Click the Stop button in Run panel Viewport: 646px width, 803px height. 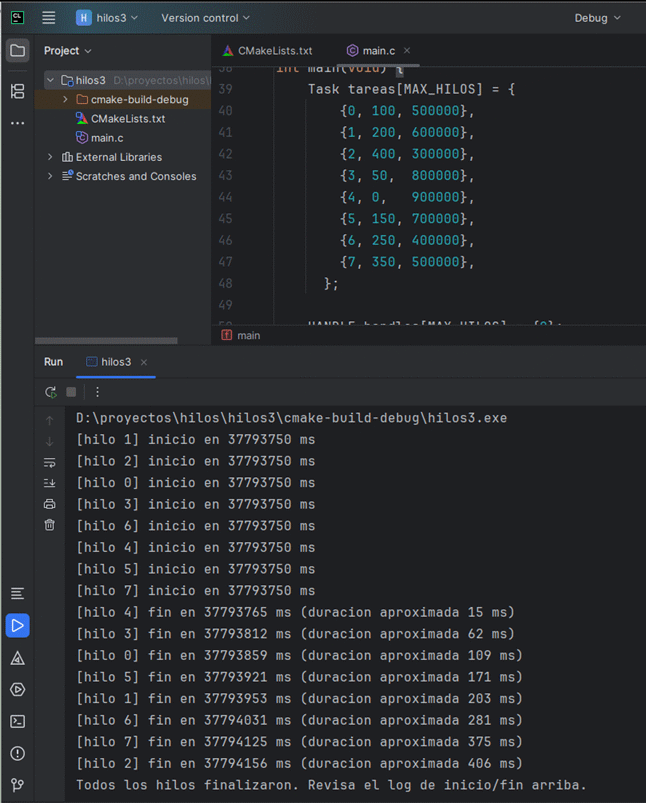click(70, 392)
